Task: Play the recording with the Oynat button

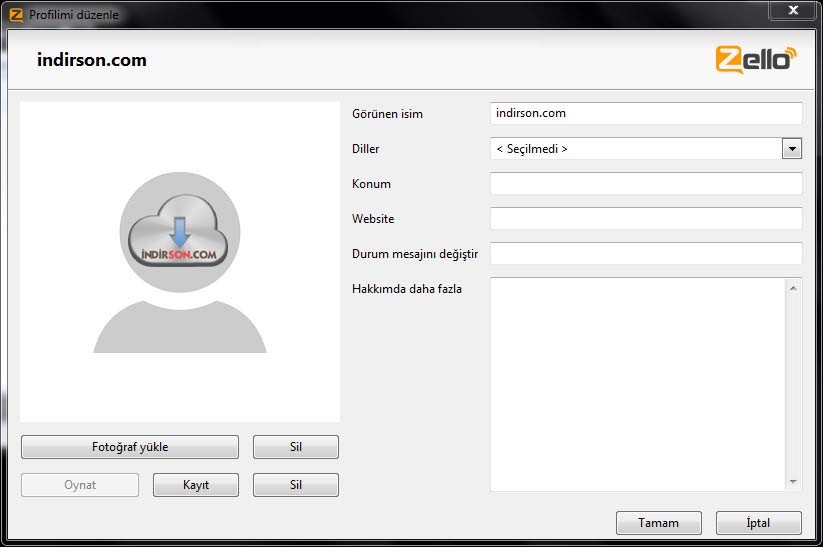Action: point(80,485)
